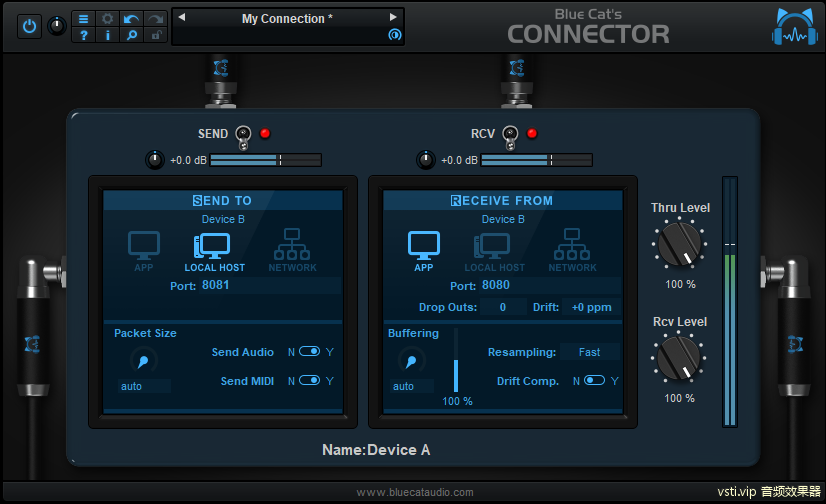
Task: Click the RCV +0.0 dB value
Action: tap(459, 160)
